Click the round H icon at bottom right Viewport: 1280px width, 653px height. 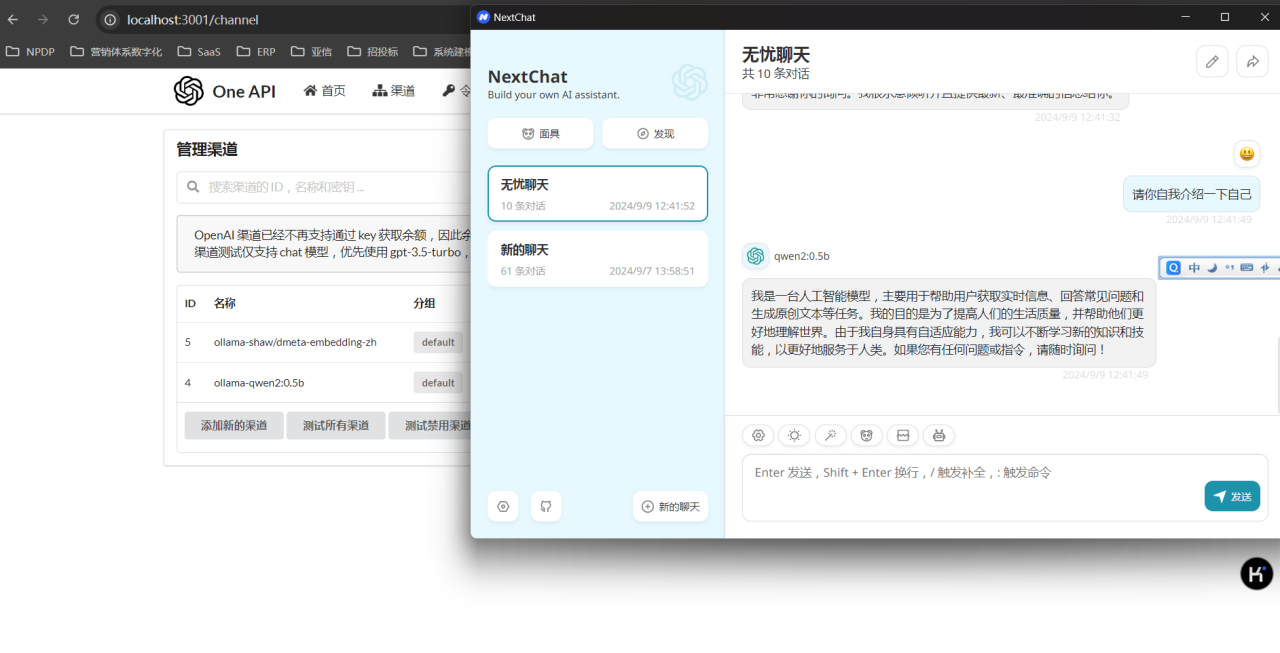coord(1256,573)
